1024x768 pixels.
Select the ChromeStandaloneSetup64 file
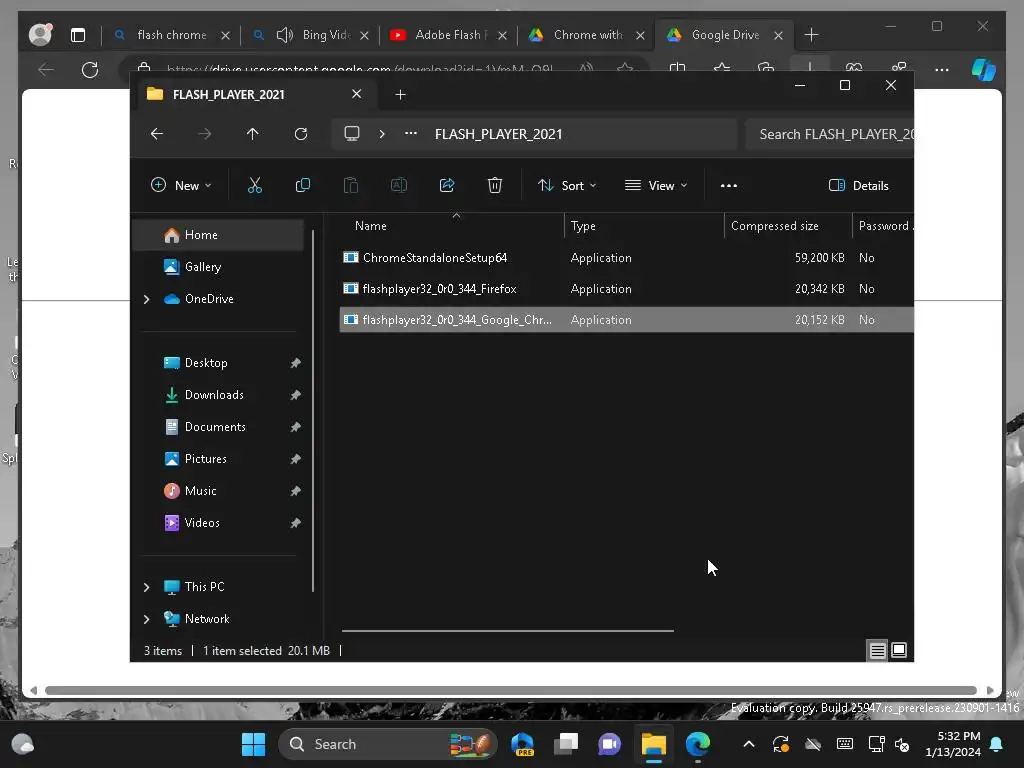(626, 258)
